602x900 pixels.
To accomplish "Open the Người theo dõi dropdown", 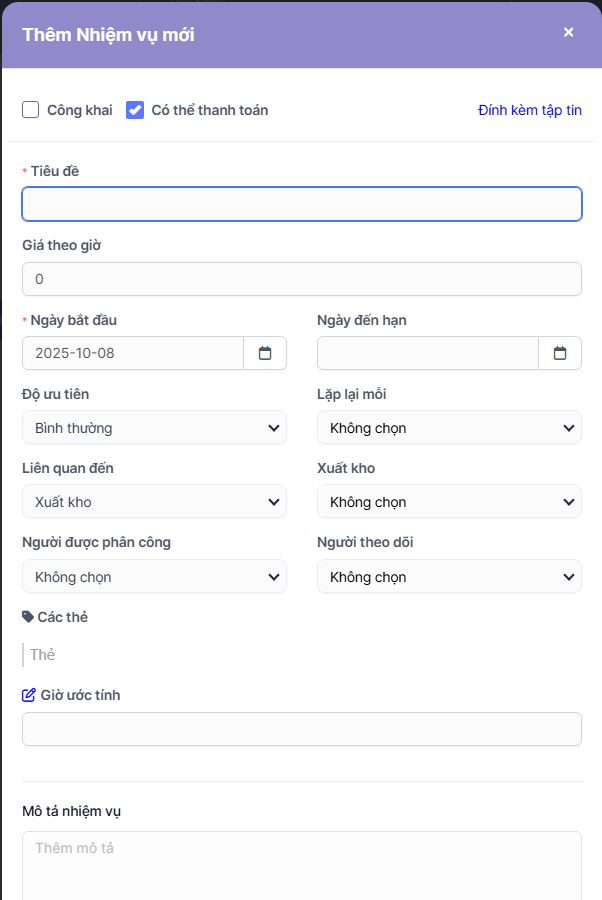I will (x=449, y=577).
